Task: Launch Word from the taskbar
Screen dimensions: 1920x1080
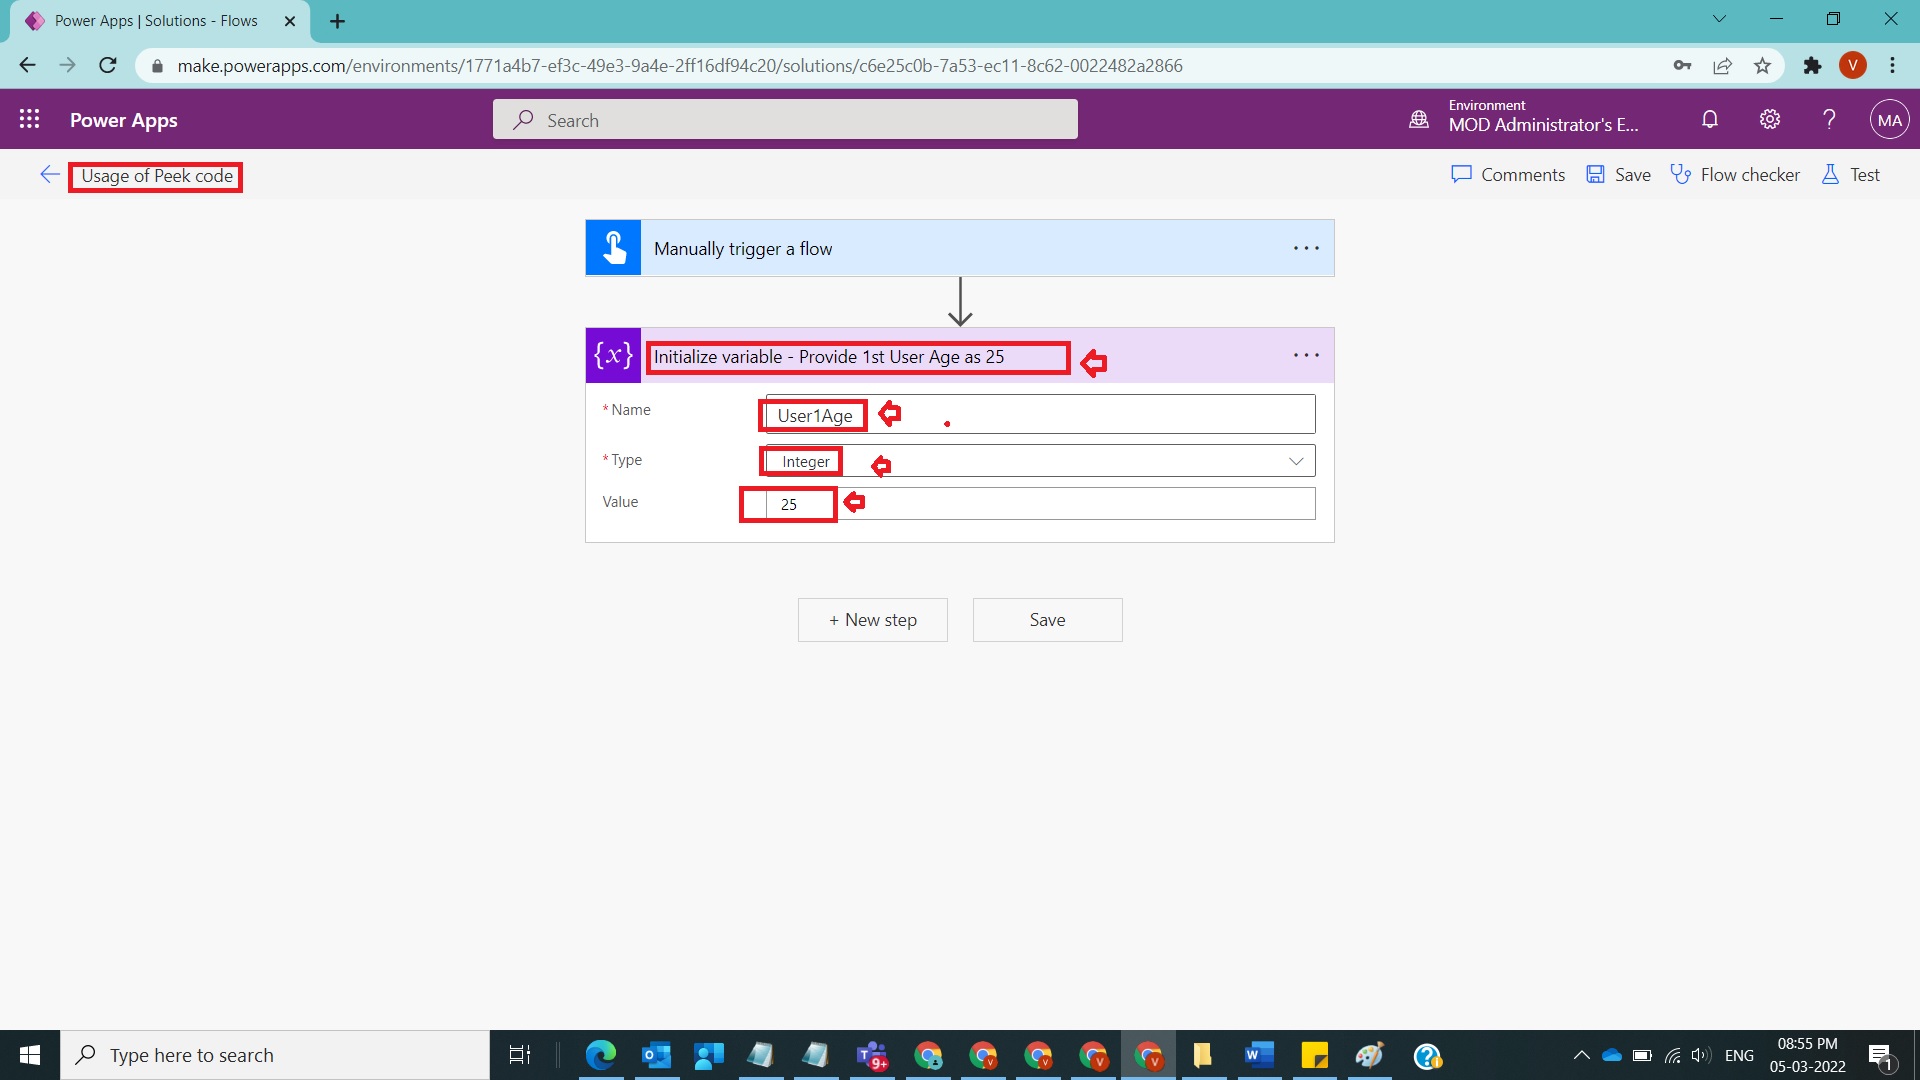Action: [1258, 1055]
